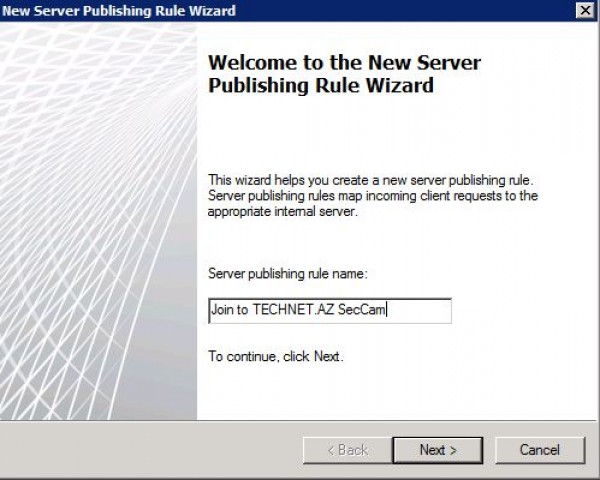Click the decorative grid graphic on the left
600x480 pixels.
(98, 220)
